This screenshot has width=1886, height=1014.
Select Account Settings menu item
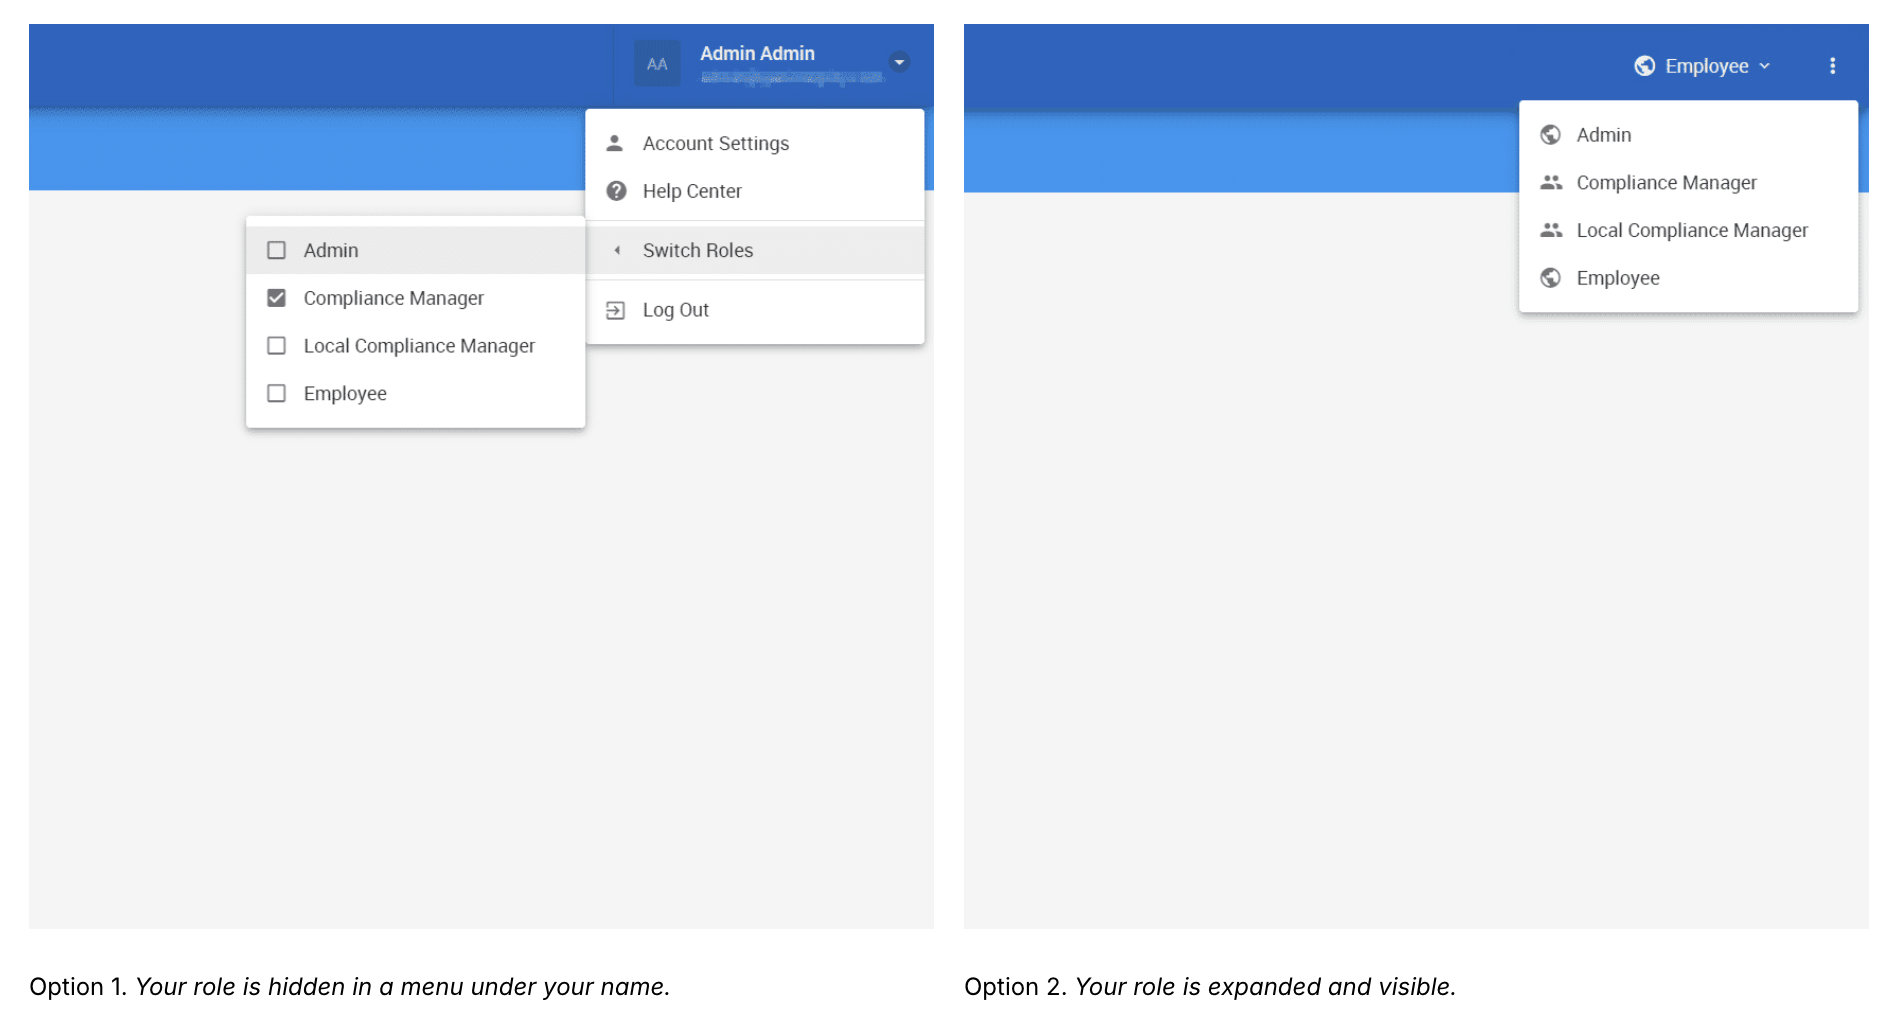point(755,143)
